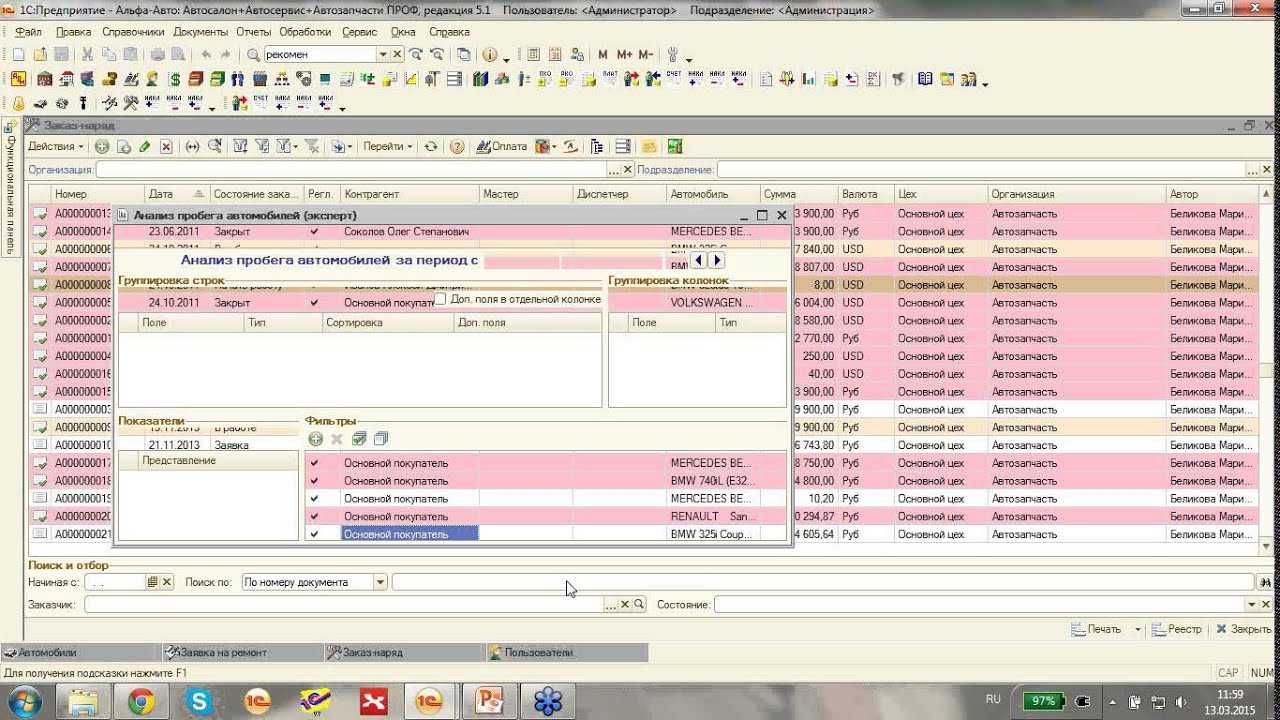
Task: Click the question mark help icon
Action: [x=457, y=146]
